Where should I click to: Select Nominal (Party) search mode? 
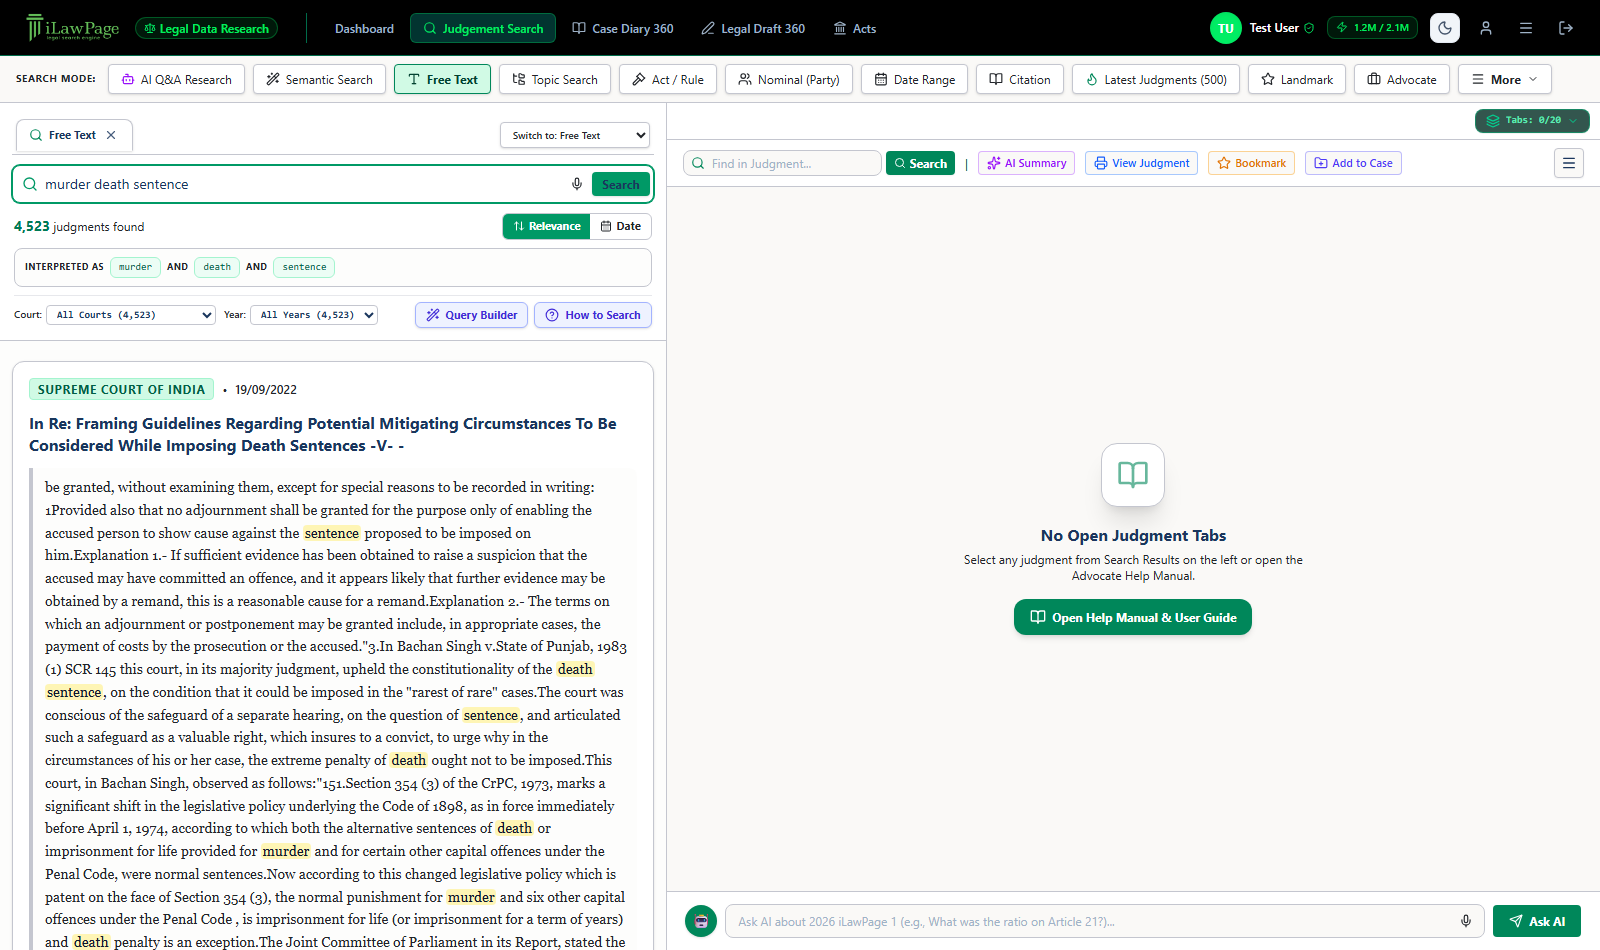789,79
